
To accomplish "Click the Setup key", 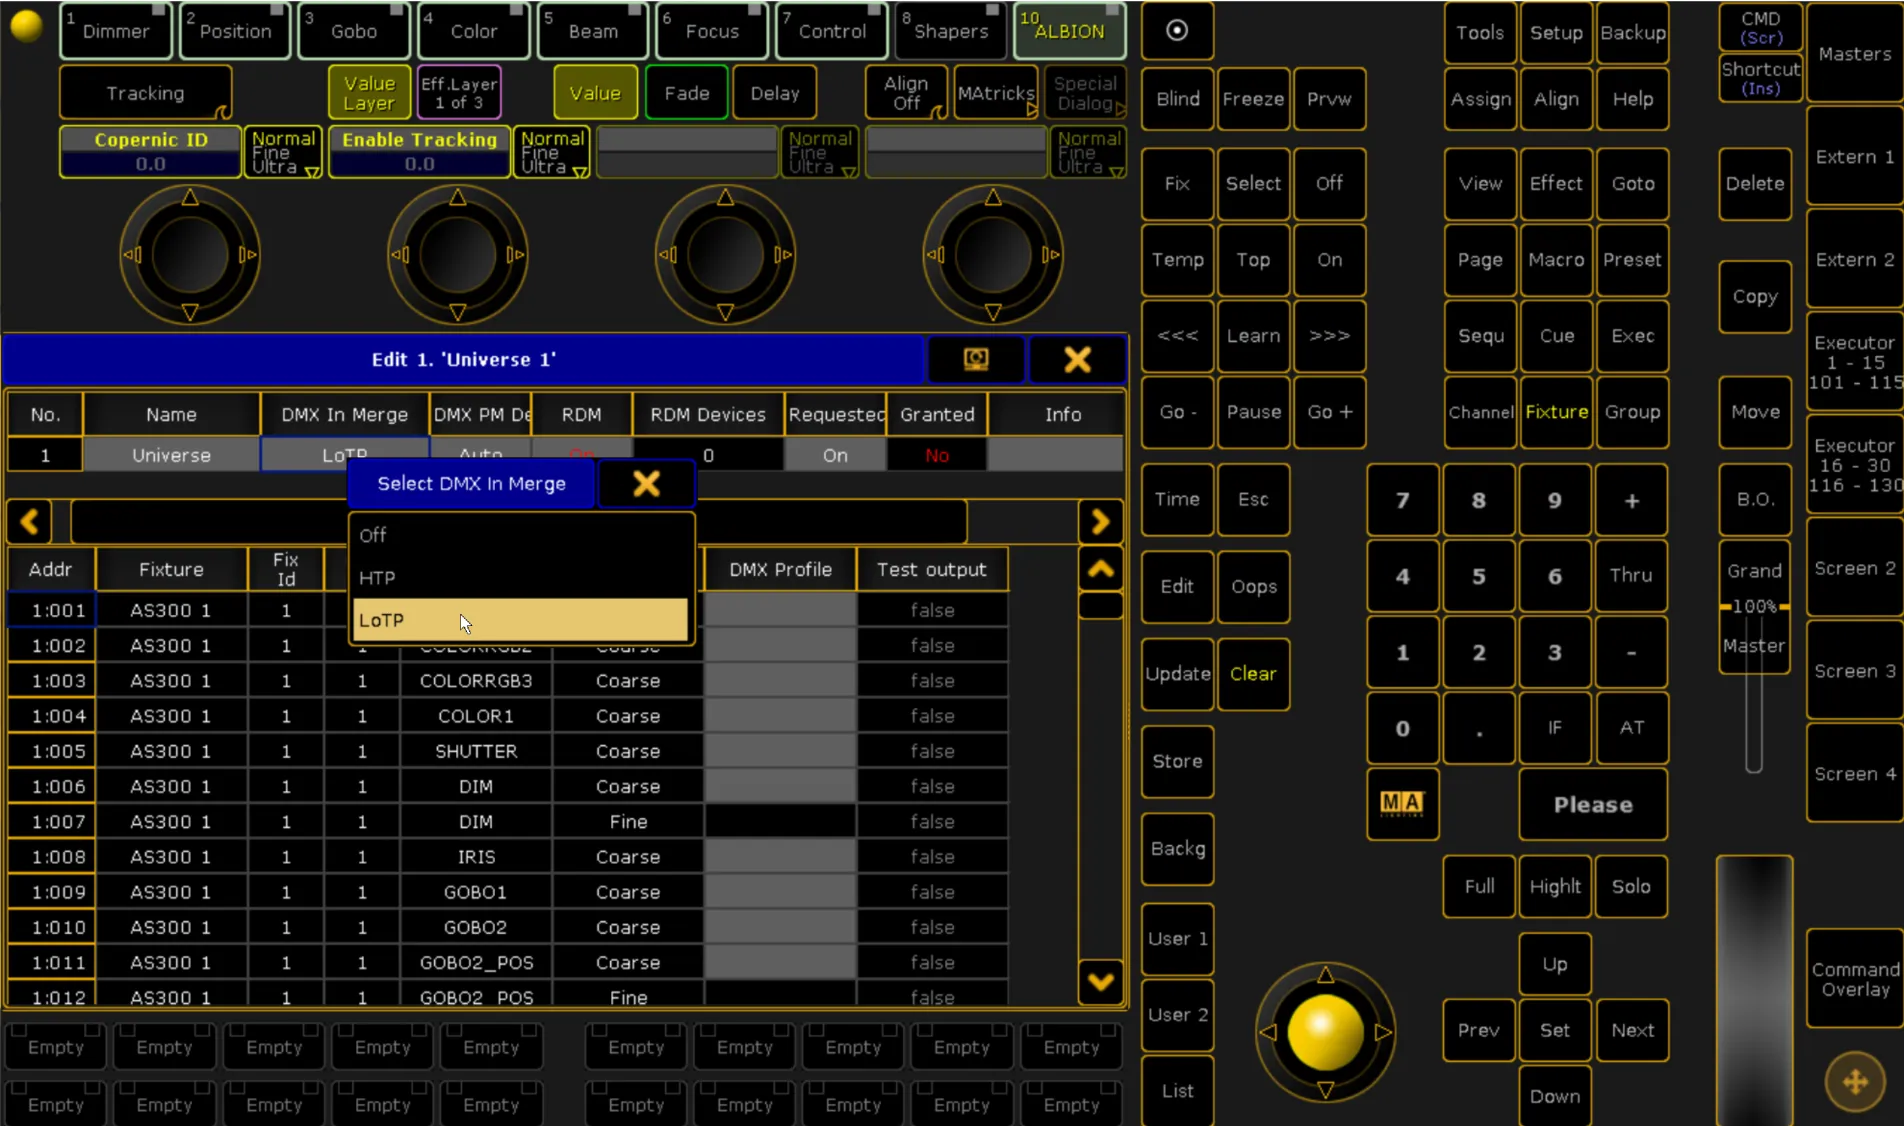I will [x=1556, y=32].
